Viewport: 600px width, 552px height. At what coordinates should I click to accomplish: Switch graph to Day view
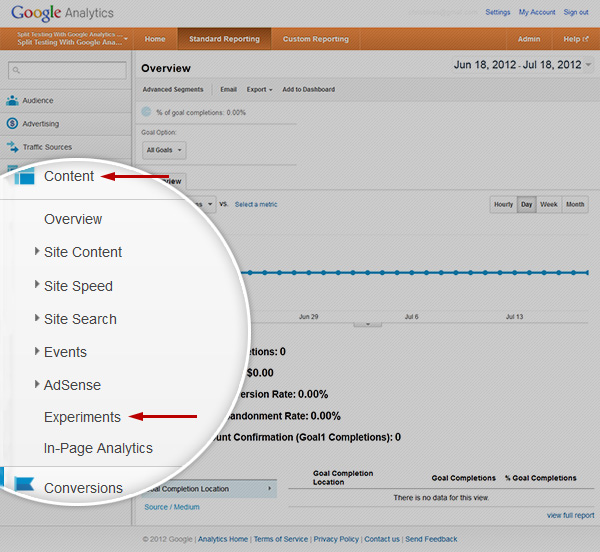[x=527, y=204]
